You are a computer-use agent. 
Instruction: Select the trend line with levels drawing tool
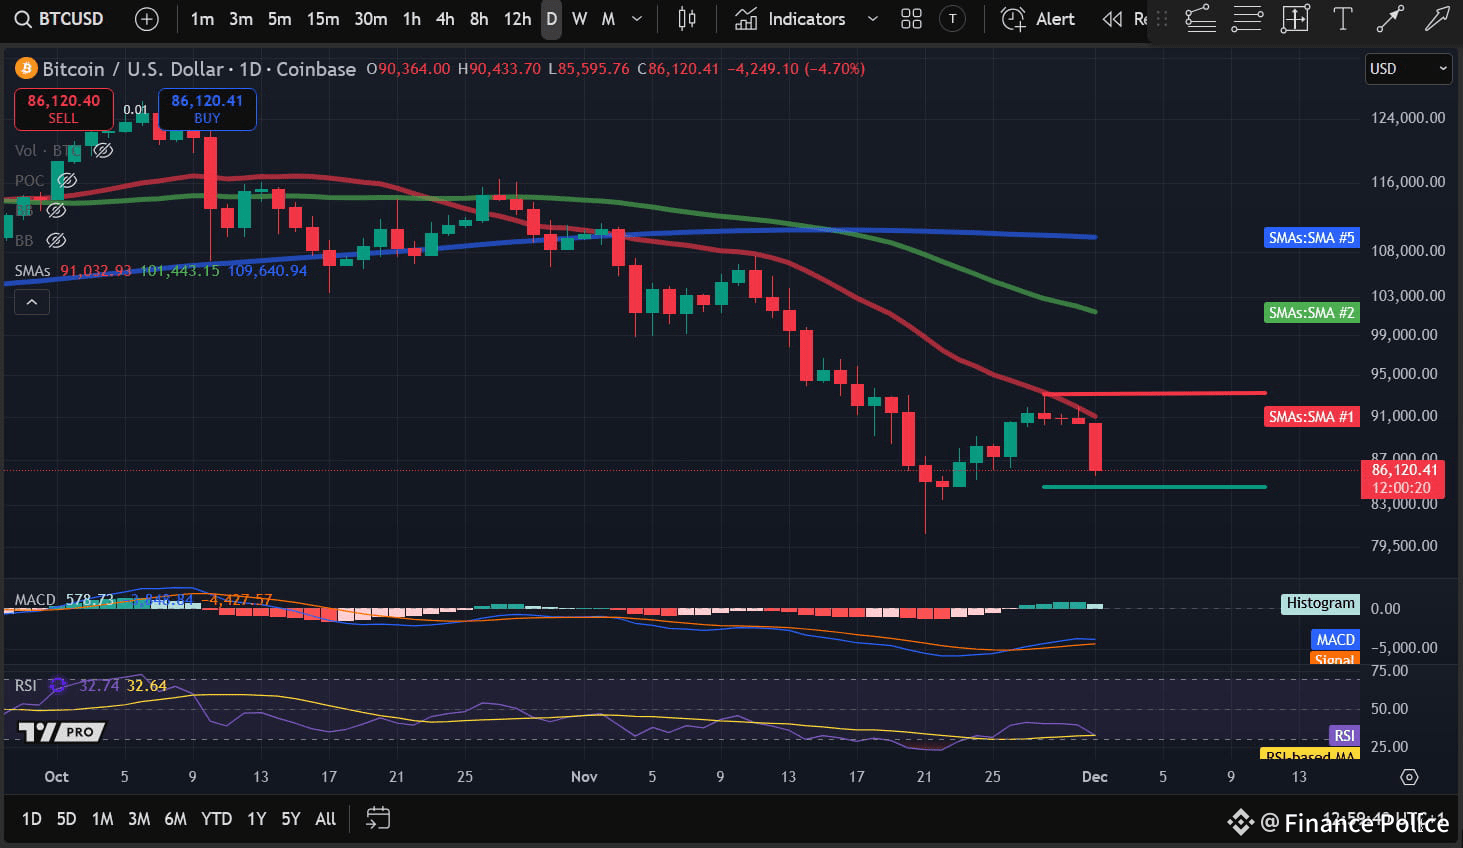pyautogui.click(x=1201, y=19)
